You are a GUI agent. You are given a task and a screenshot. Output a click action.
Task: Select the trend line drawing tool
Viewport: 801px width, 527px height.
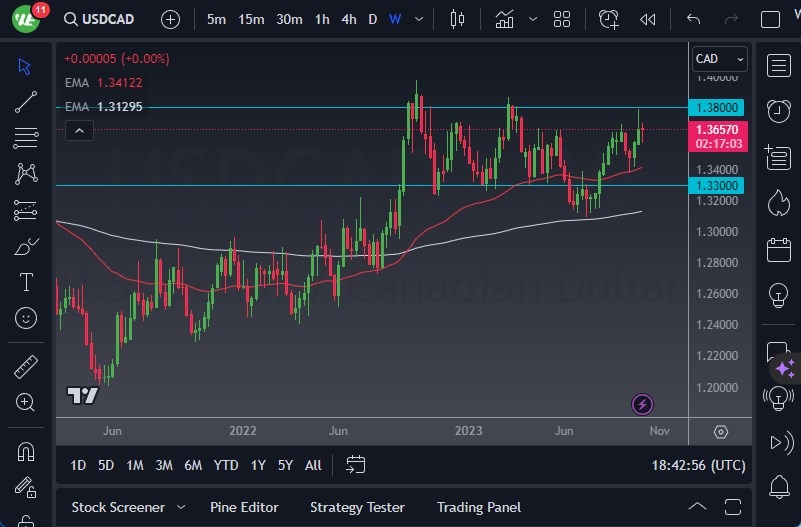click(x=26, y=102)
